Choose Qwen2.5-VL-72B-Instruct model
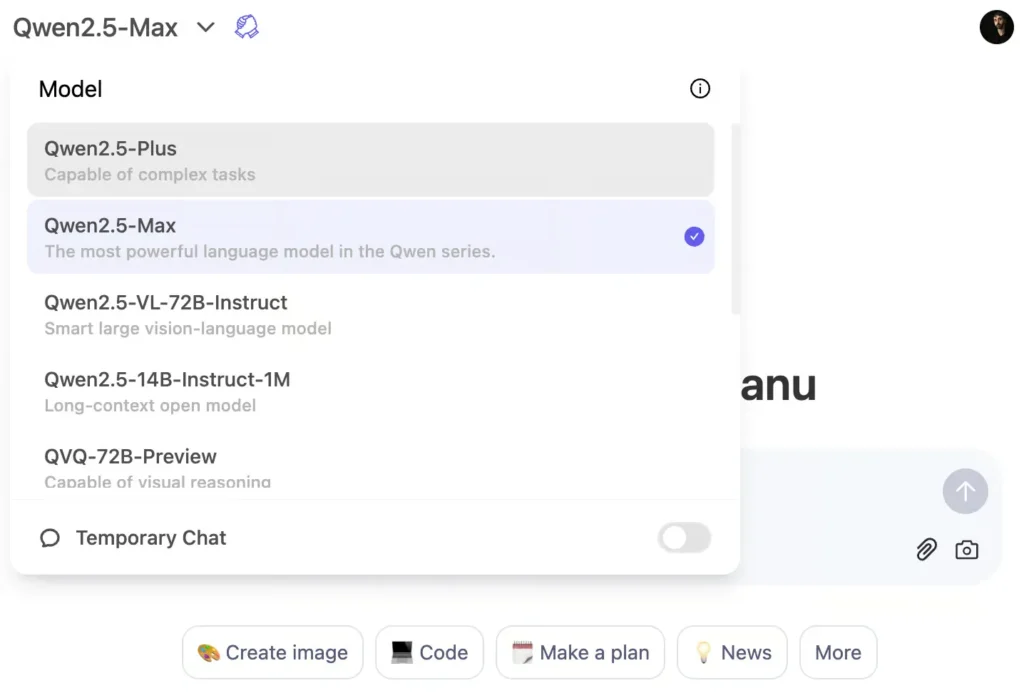 pos(370,314)
